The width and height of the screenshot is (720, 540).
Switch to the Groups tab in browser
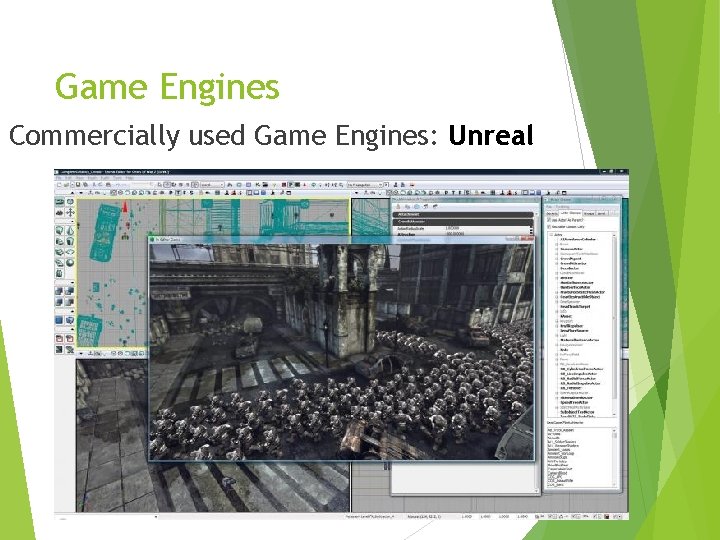[x=589, y=214]
